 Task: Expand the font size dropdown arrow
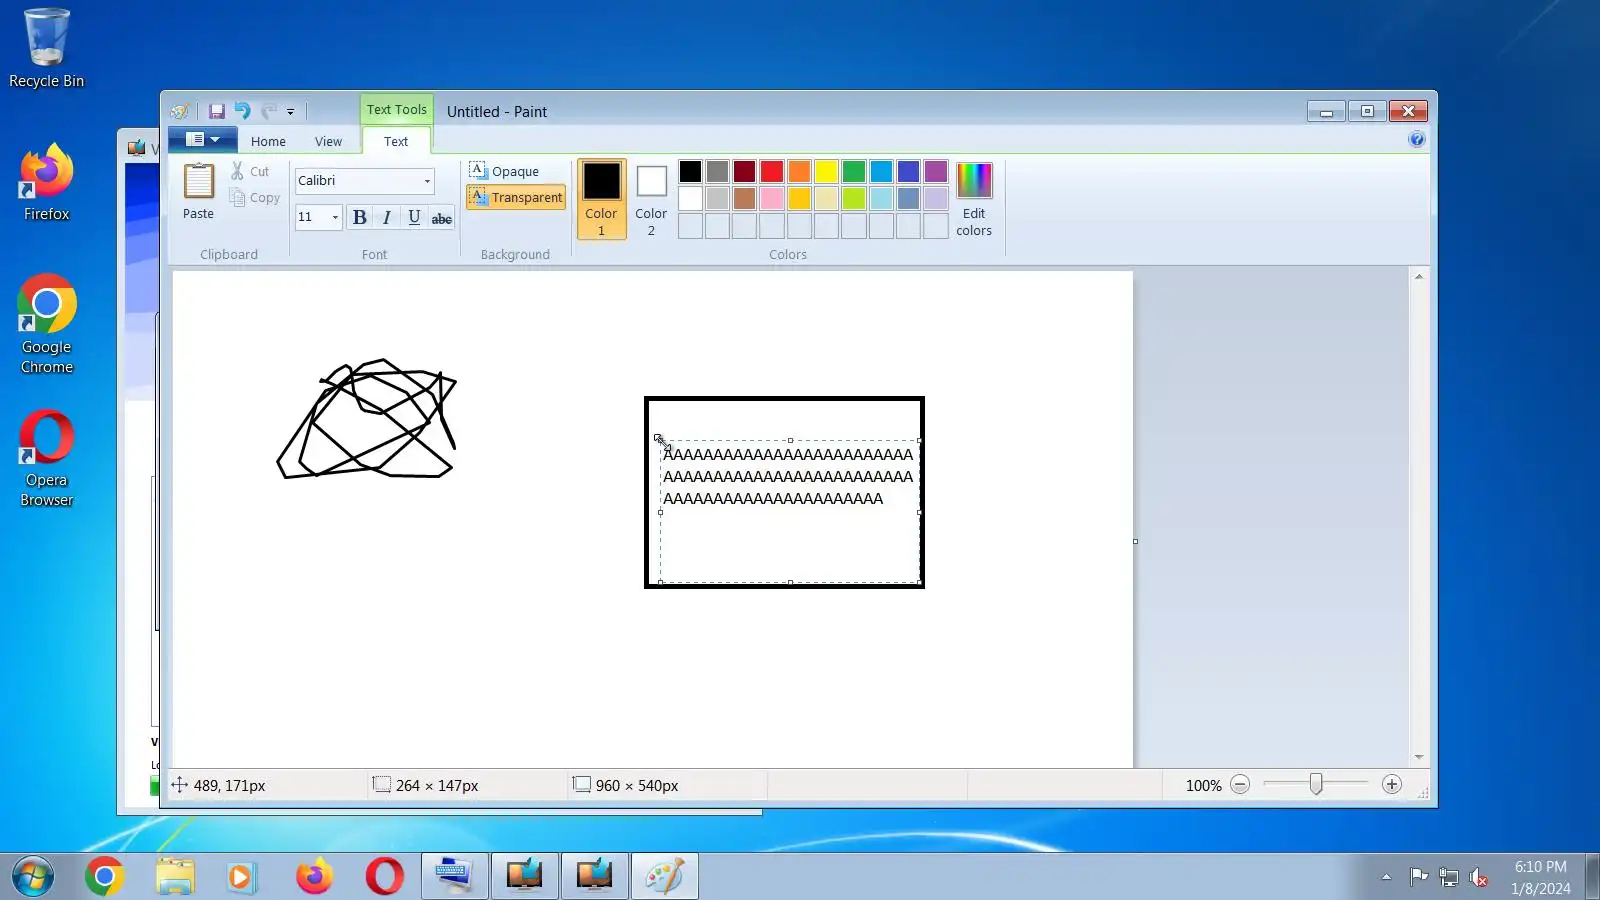(335, 217)
